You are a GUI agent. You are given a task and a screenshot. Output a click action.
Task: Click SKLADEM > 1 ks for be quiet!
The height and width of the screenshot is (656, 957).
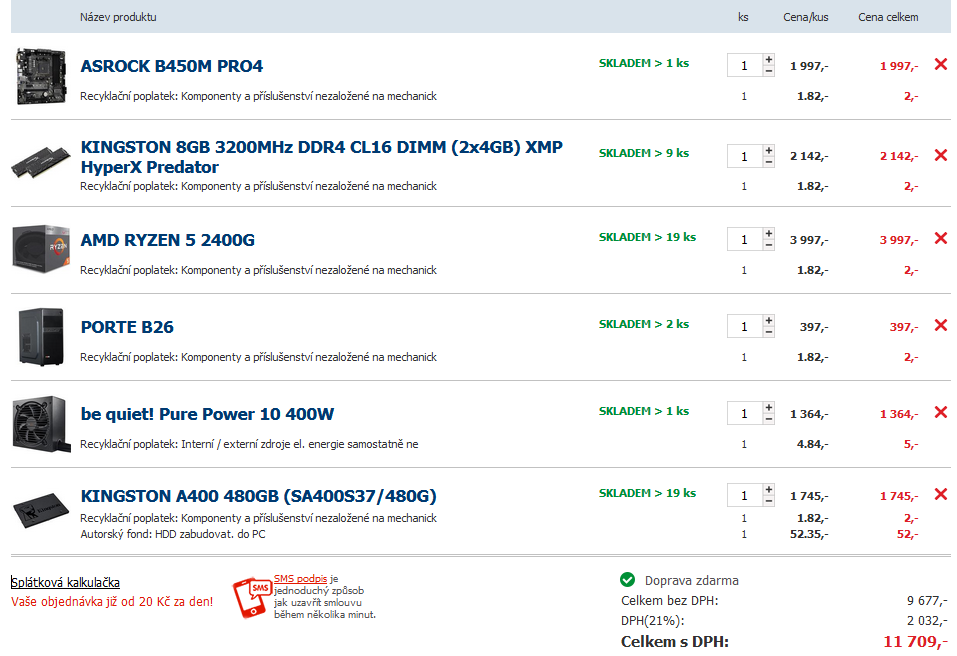point(644,411)
